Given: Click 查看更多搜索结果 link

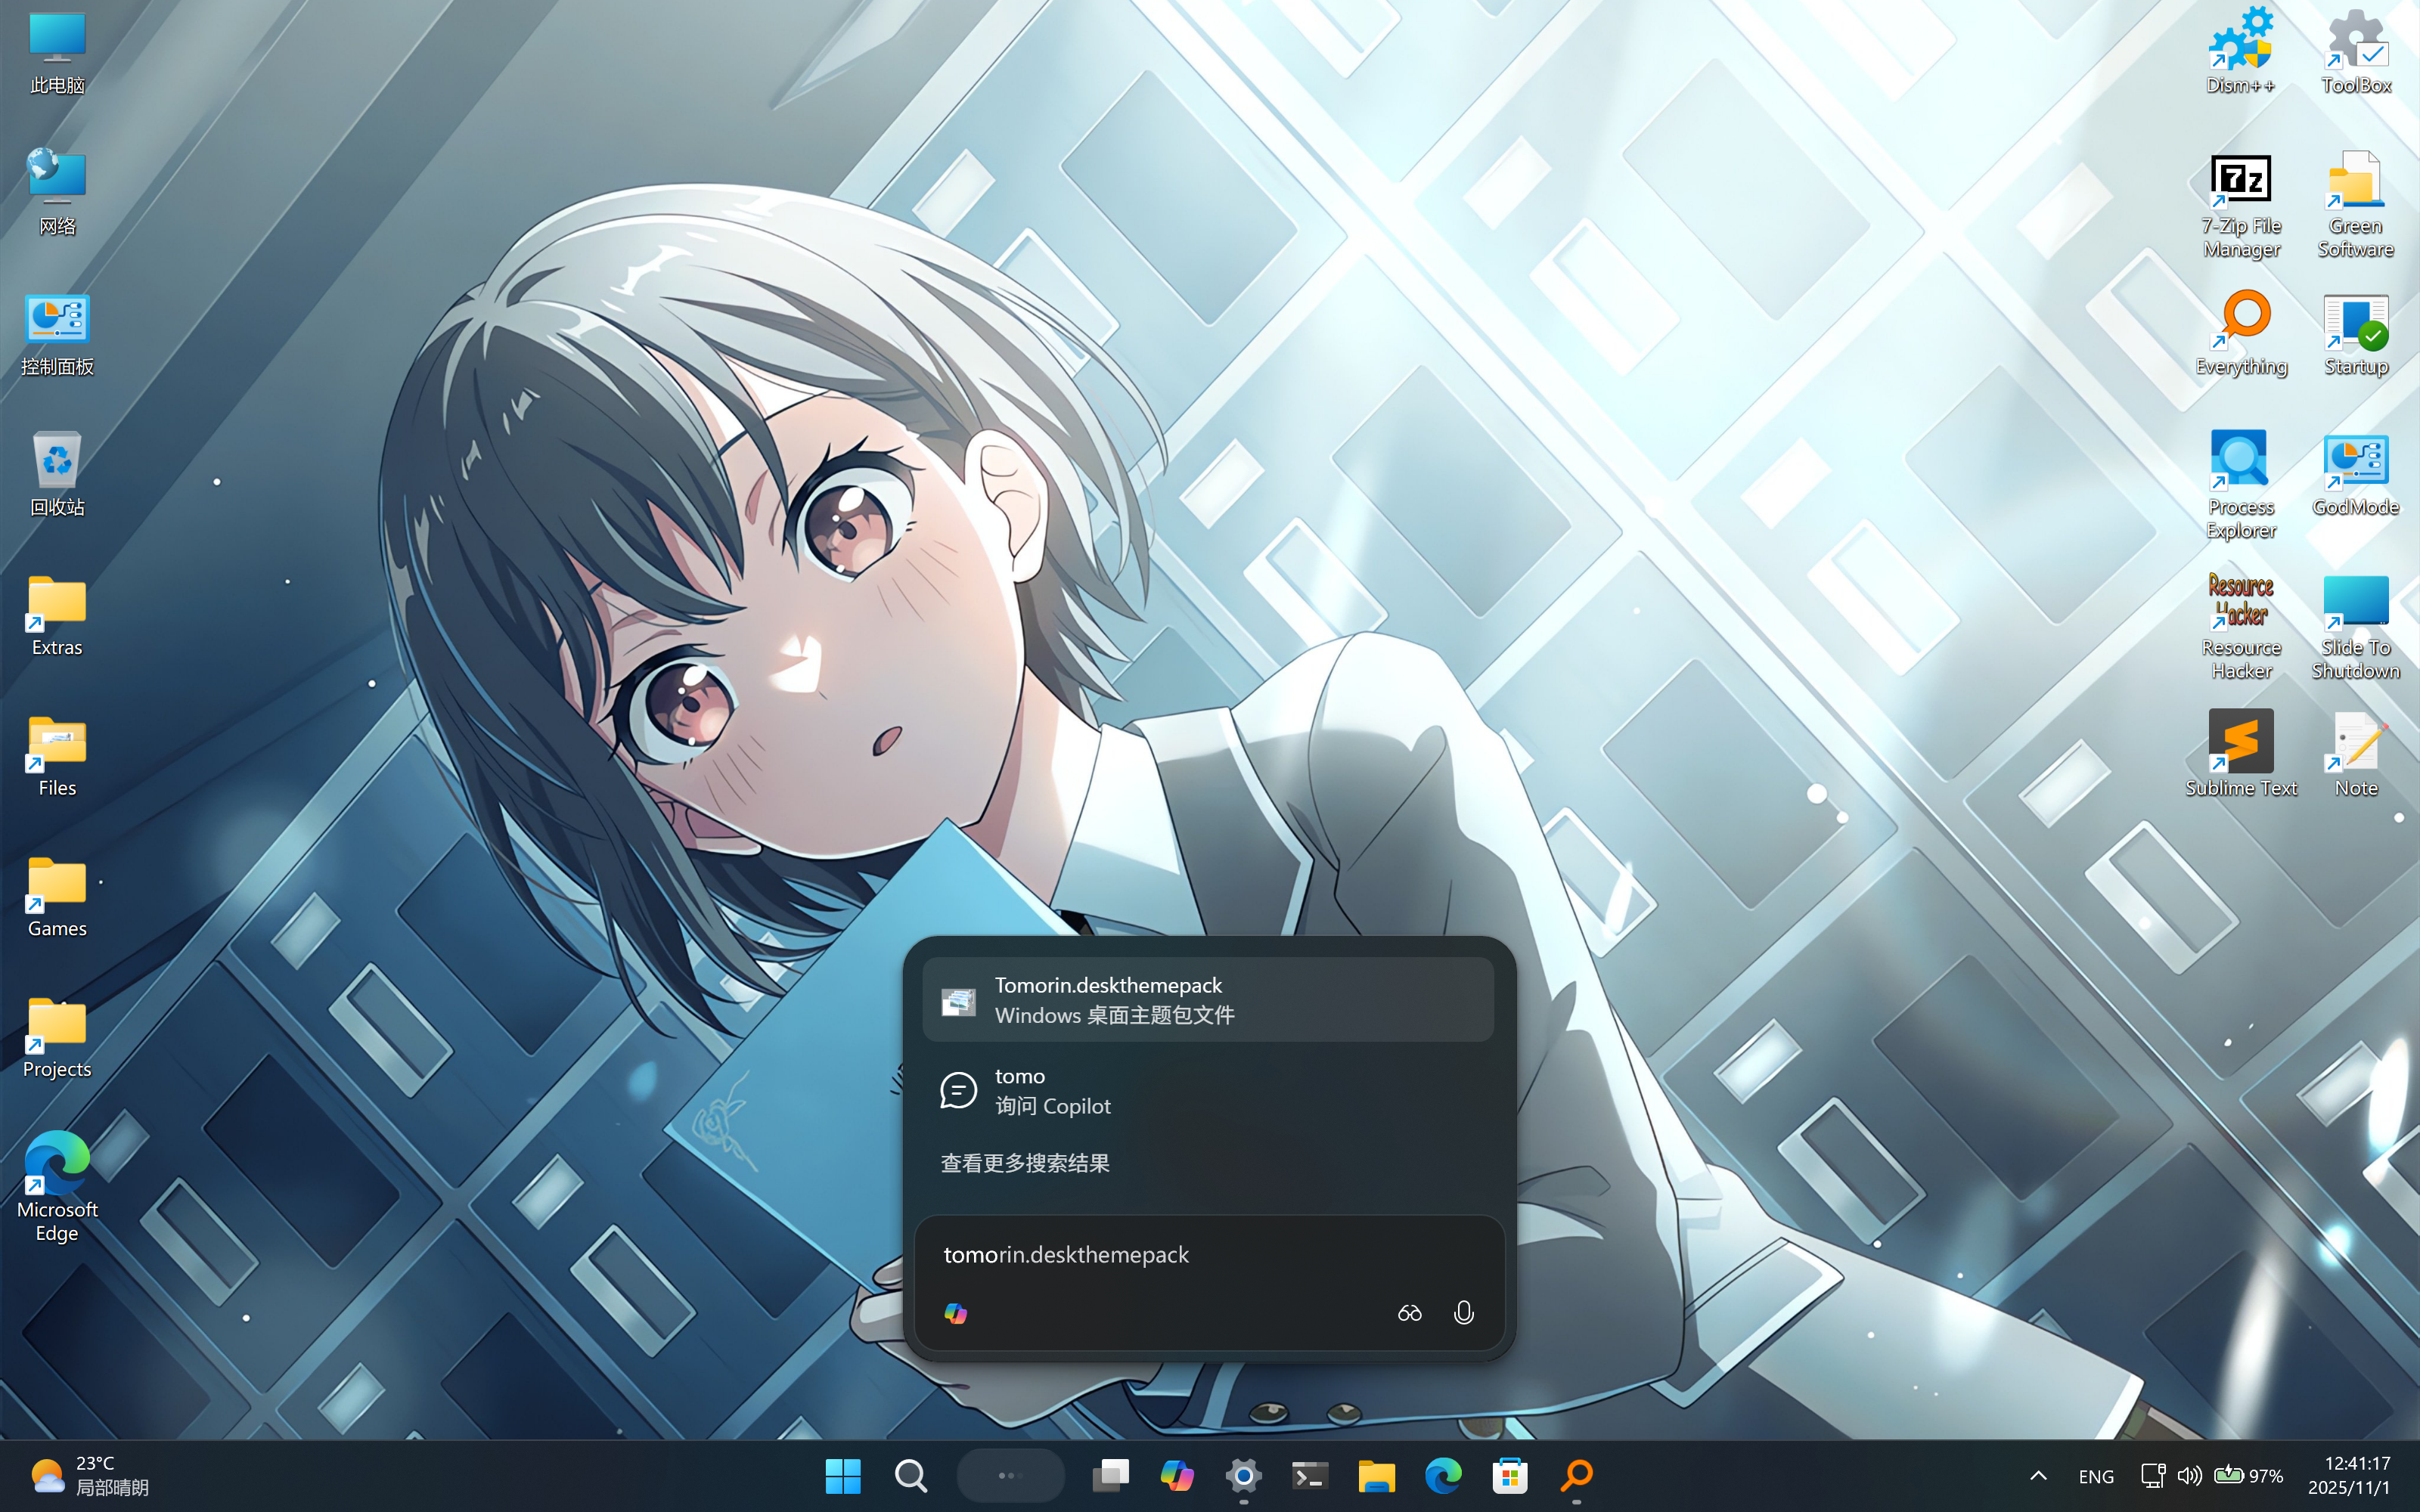Looking at the screenshot, I should pyautogui.click(x=1024, y=1163).
